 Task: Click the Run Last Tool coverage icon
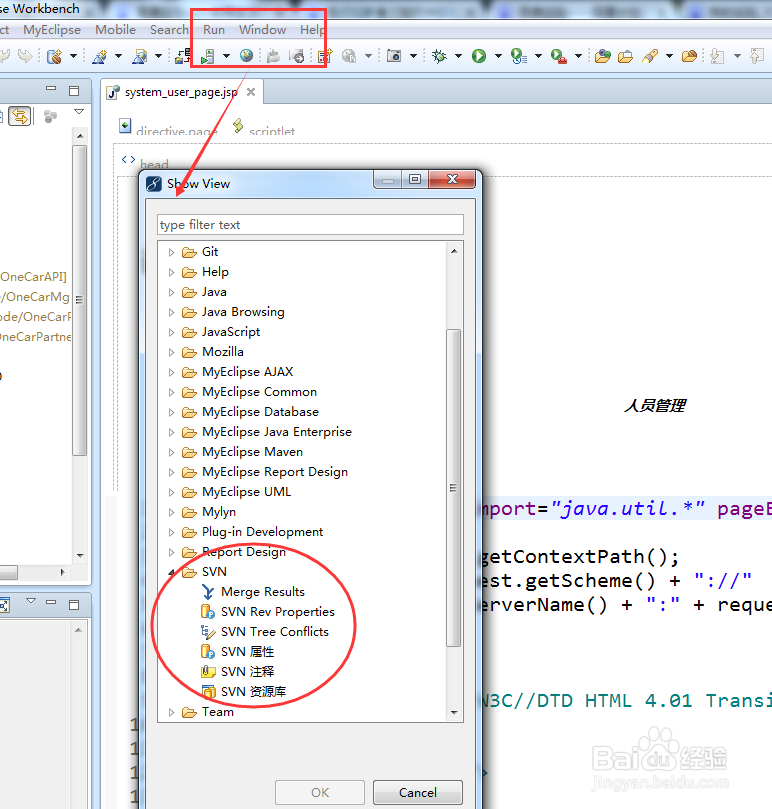point(519,56)
